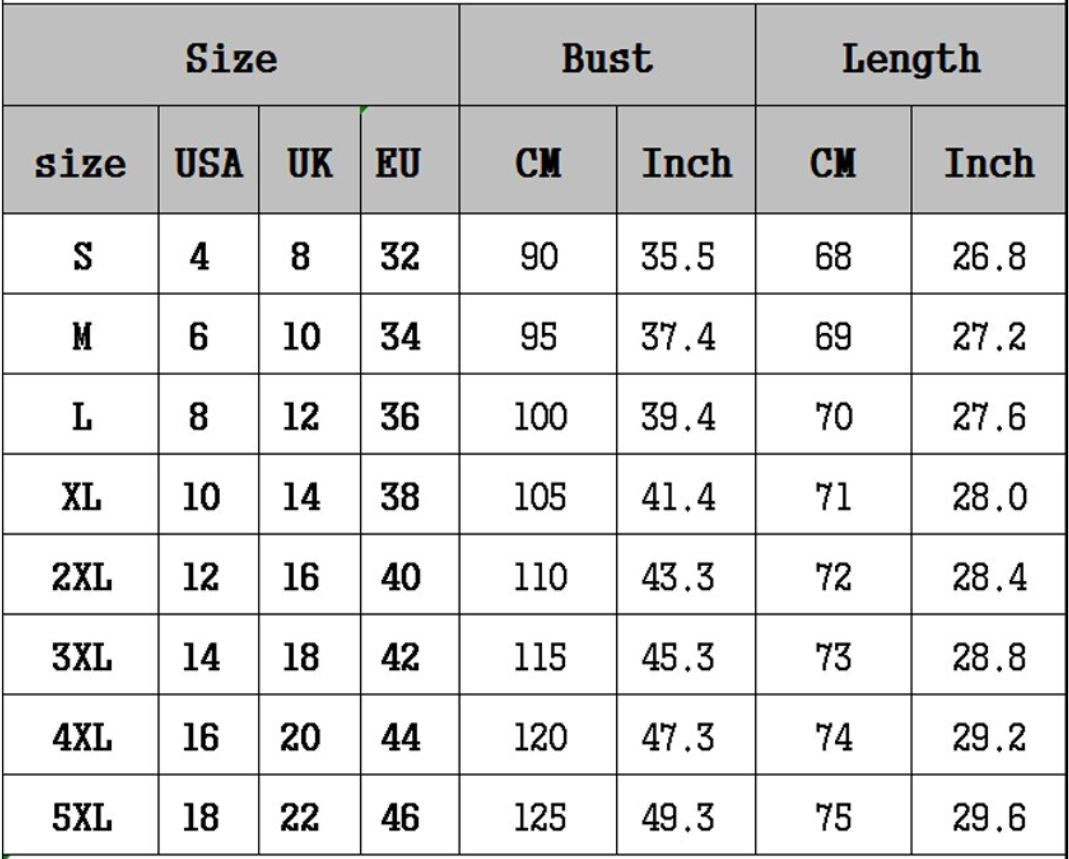Image resolution: width=1069 pixels, height=859 pixels.
Task: Click the 5XL size row label
Action: click(x=81, y=818)
